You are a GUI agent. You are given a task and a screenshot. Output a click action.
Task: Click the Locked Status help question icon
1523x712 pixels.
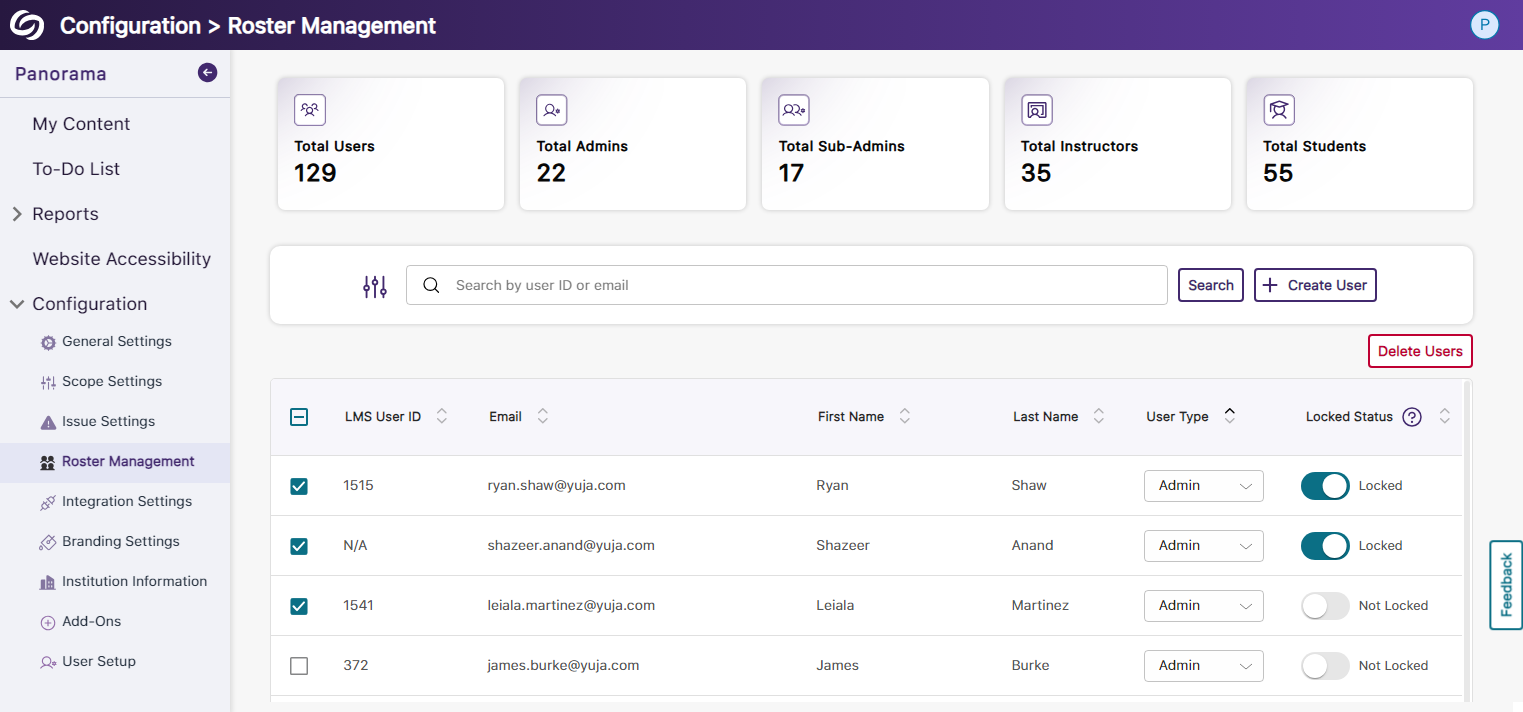tap(1411, 417)
